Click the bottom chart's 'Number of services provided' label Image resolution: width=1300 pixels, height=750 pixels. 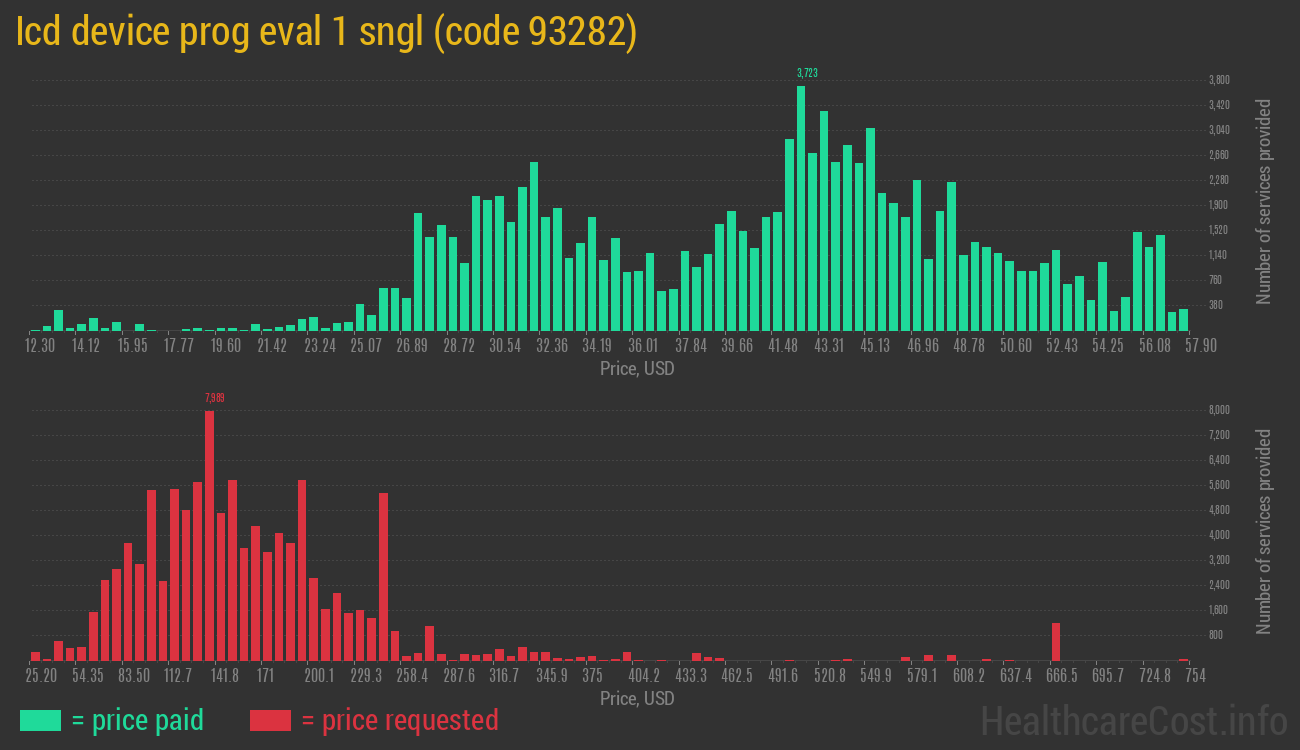click(1264, 531)
